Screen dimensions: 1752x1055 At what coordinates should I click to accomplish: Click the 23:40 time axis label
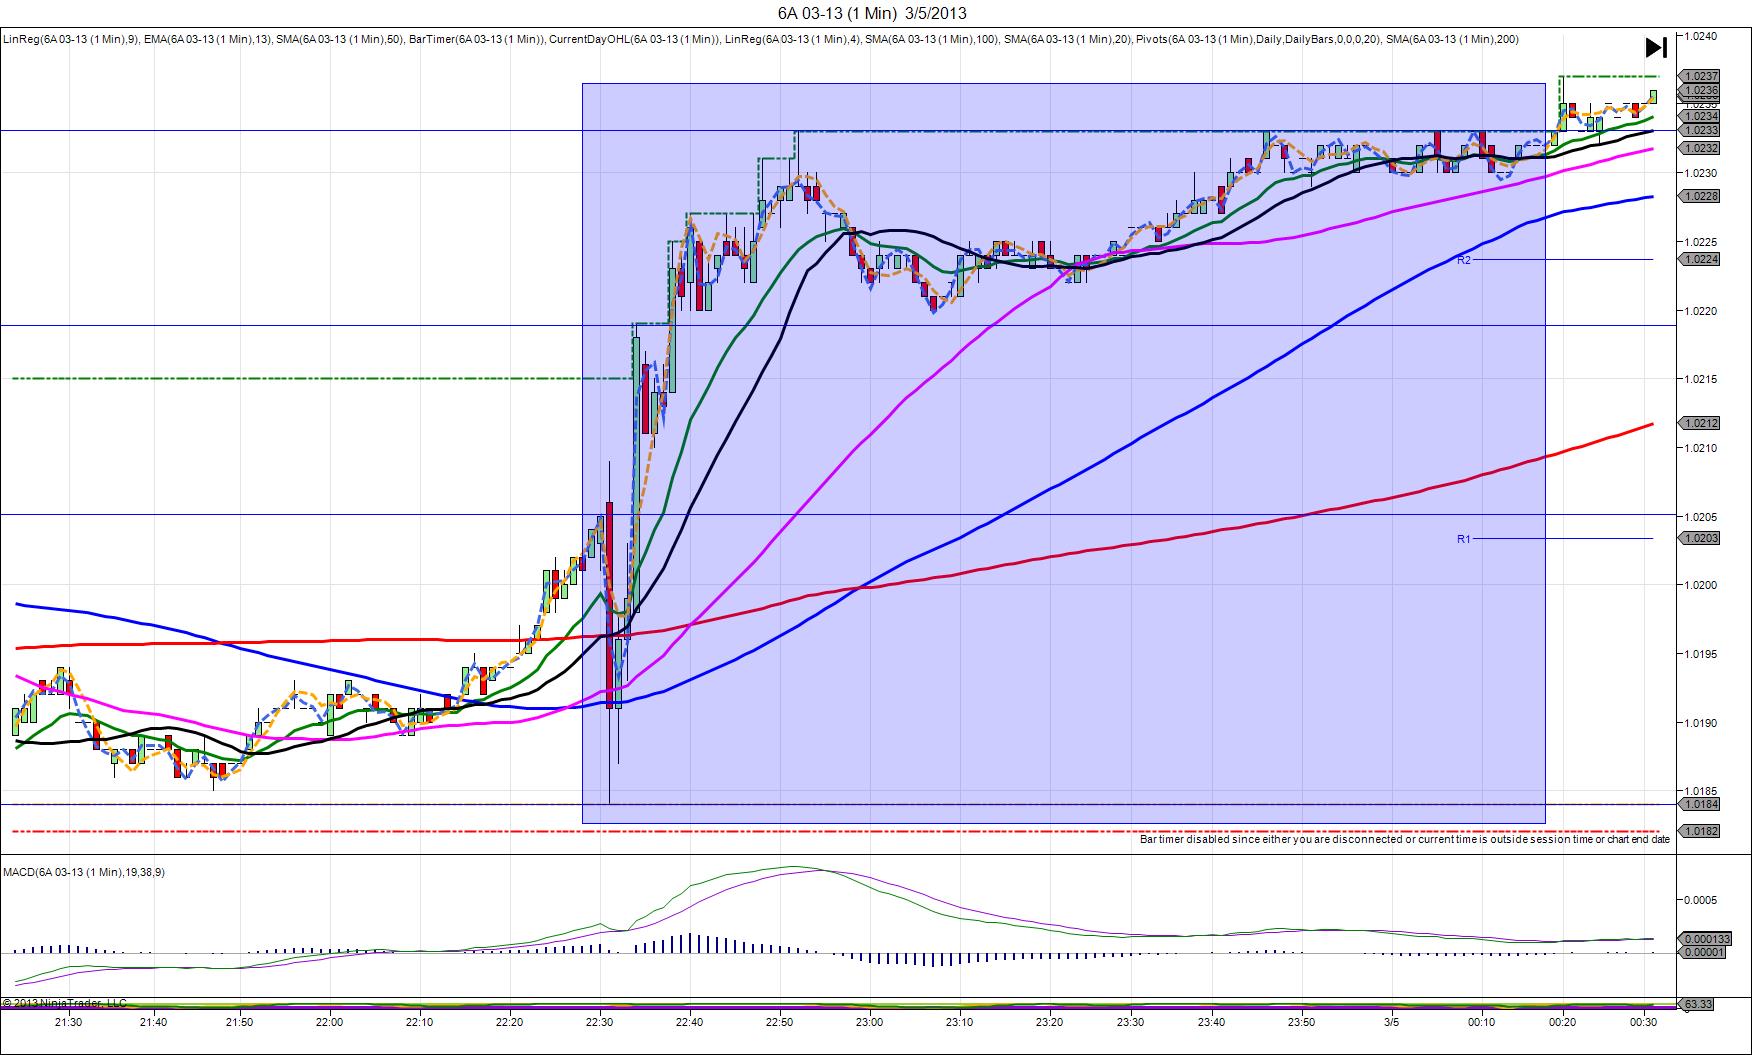point(1212,1022)
